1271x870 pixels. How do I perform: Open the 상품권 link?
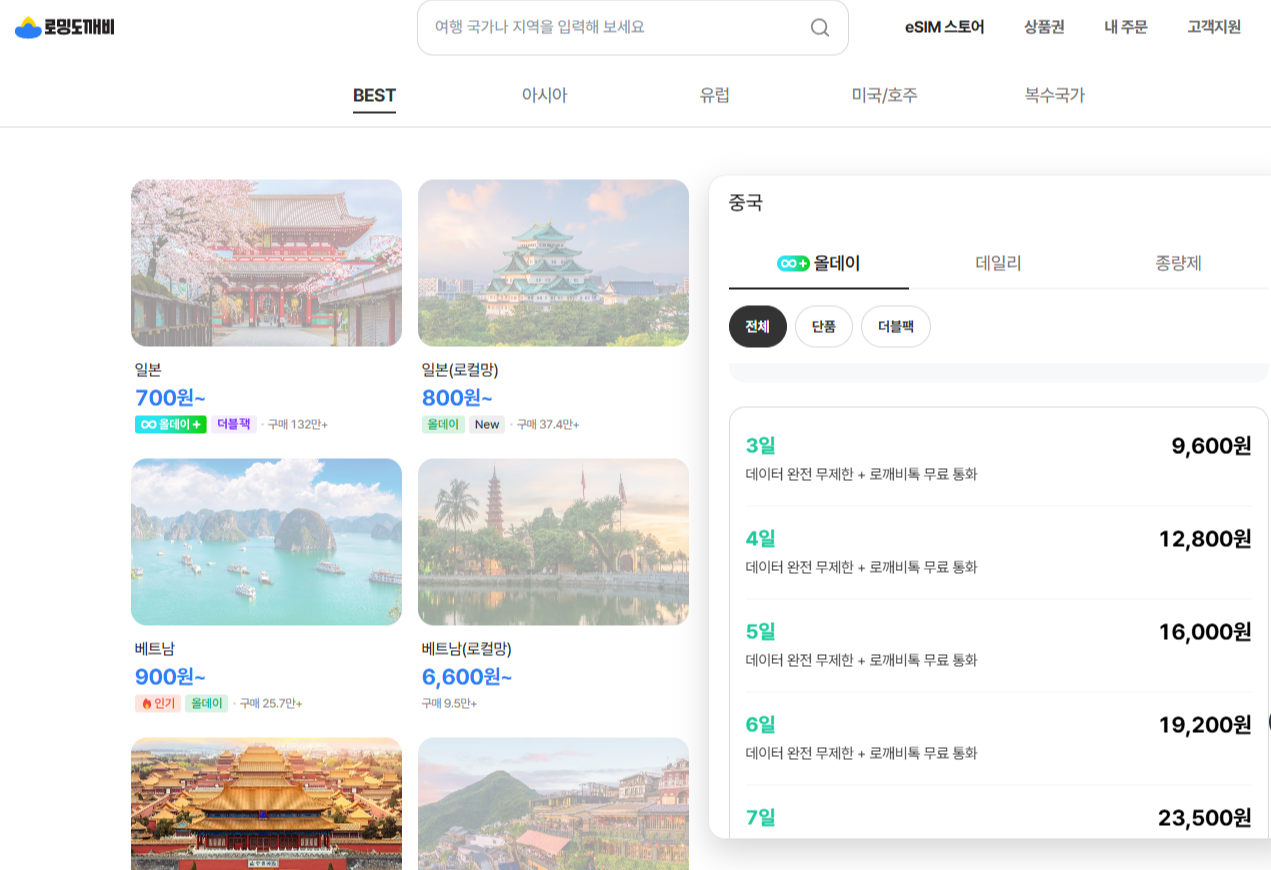(x=1044, y=27)
